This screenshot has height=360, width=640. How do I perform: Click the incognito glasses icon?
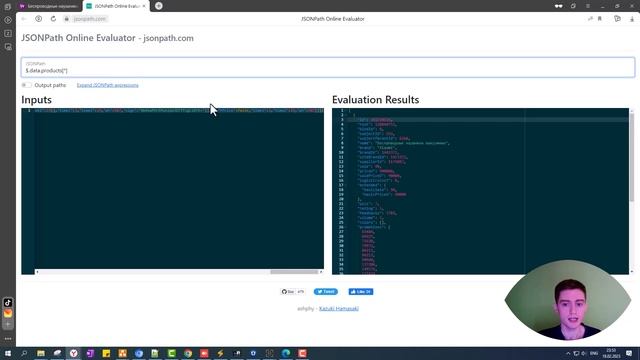pyautogui.click(x=558, y=6)
